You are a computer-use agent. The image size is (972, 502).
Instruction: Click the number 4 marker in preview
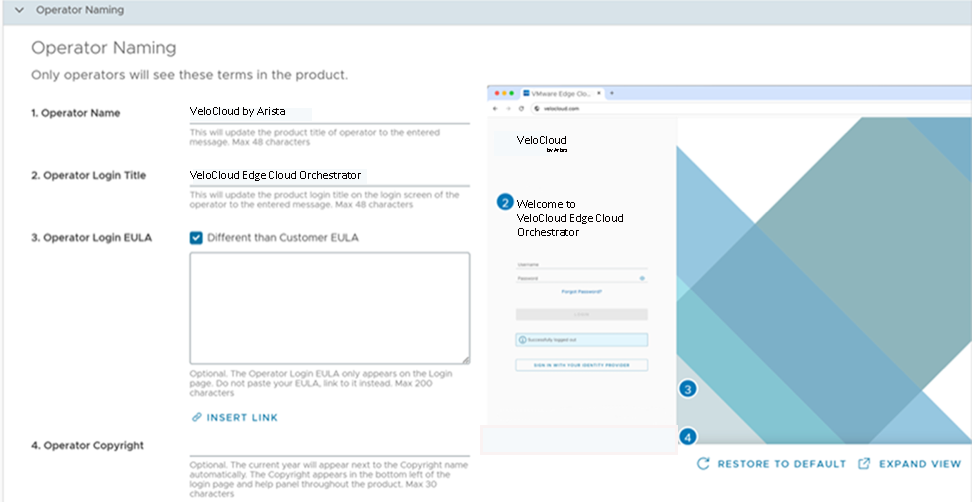pos(687,436)
